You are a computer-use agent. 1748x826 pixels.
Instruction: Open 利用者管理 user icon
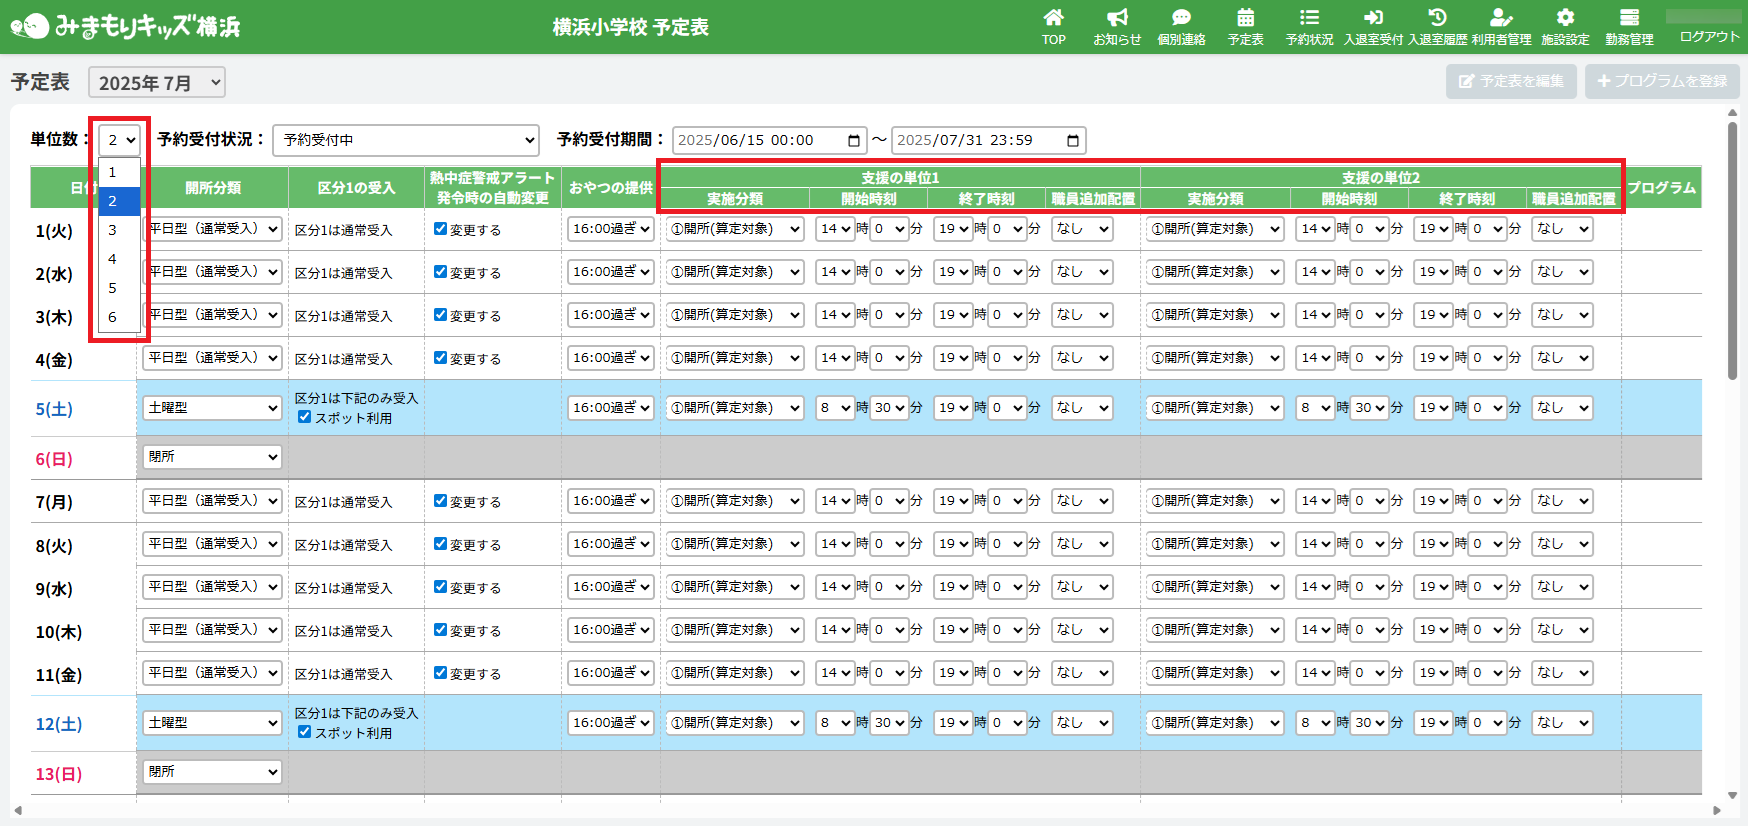(1501, 18)
